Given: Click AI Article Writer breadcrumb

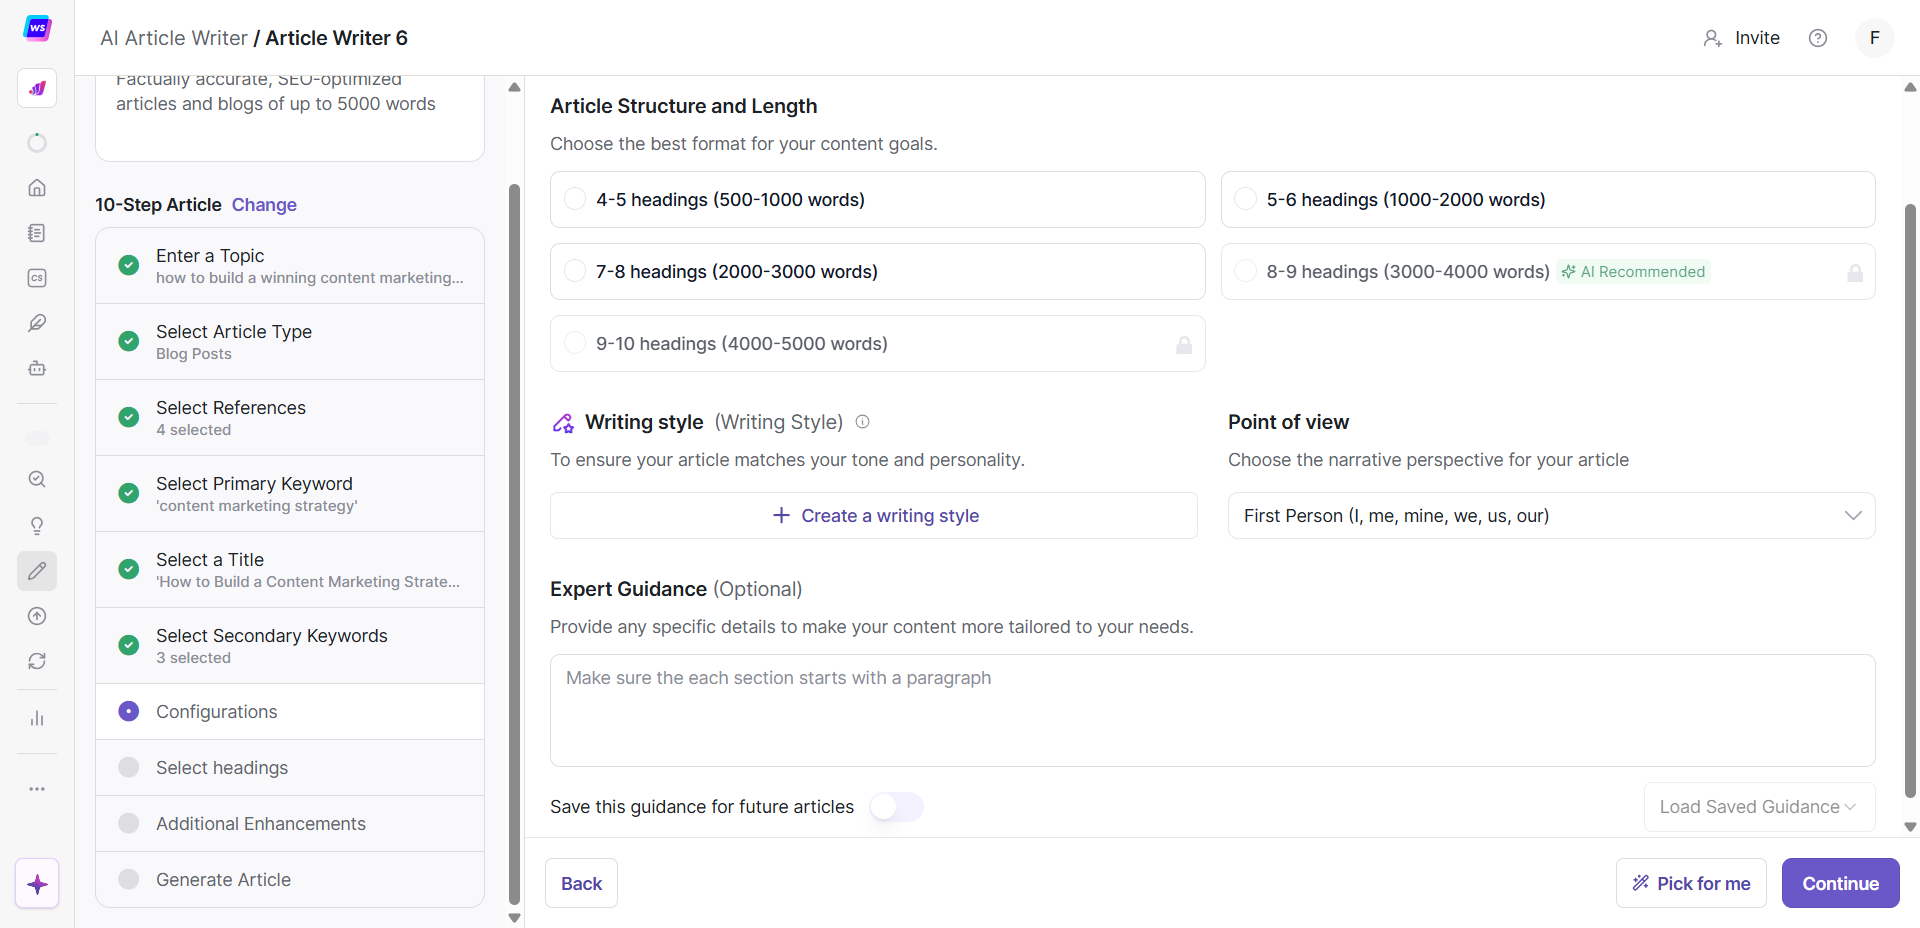Looking at the screenshot, I should click(174, 38).
